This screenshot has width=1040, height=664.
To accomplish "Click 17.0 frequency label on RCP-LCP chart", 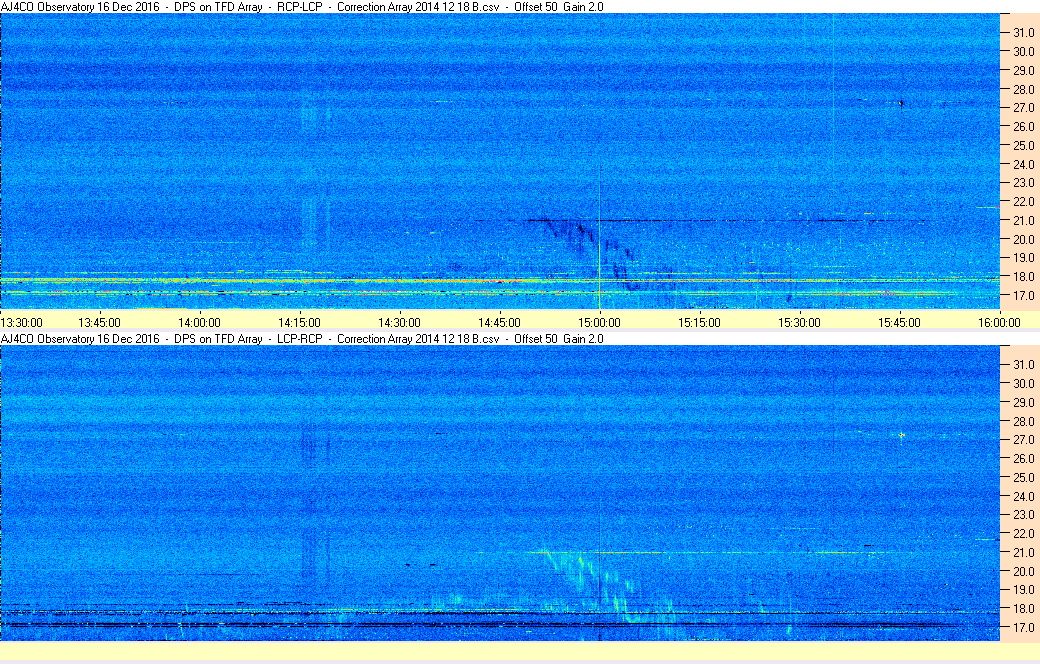I will (1023, 295).
